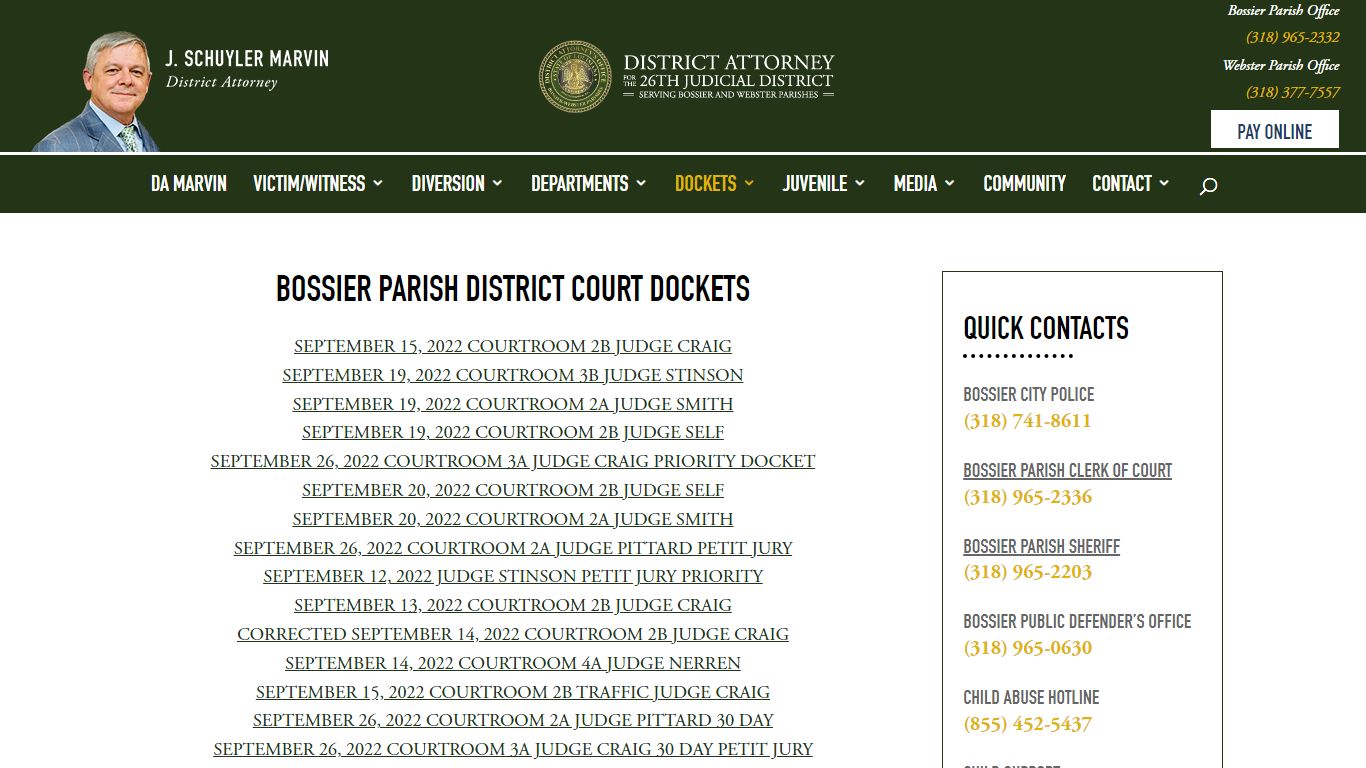Call Bossier City Police (318) 741-8611

coord(1027,421)
